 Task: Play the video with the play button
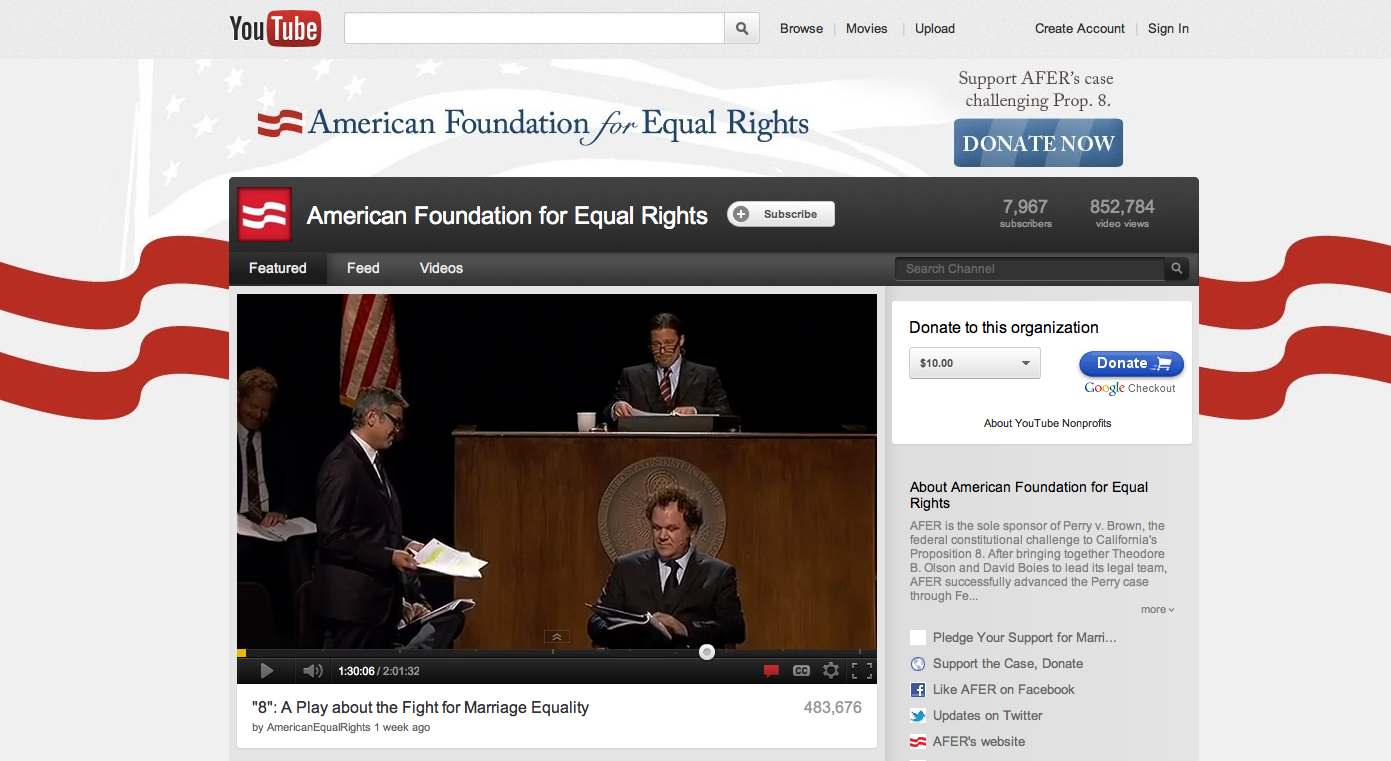tap(267, 671)
